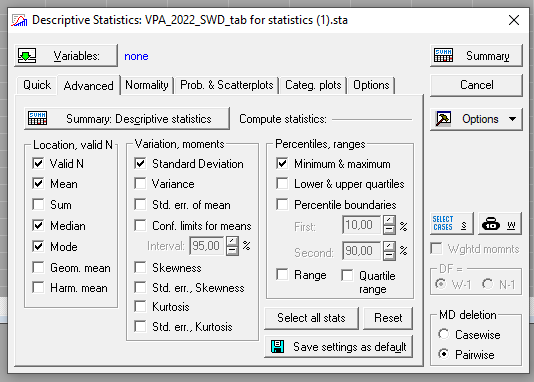The image size is (534, 382).
Task: Open the Options tab
Action: tap(371, 85)
